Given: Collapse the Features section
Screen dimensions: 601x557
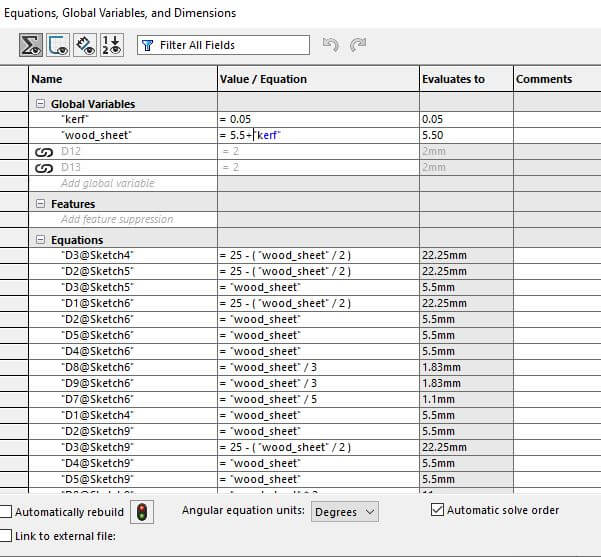Looking at the screenshot, I should pos(40,204).
